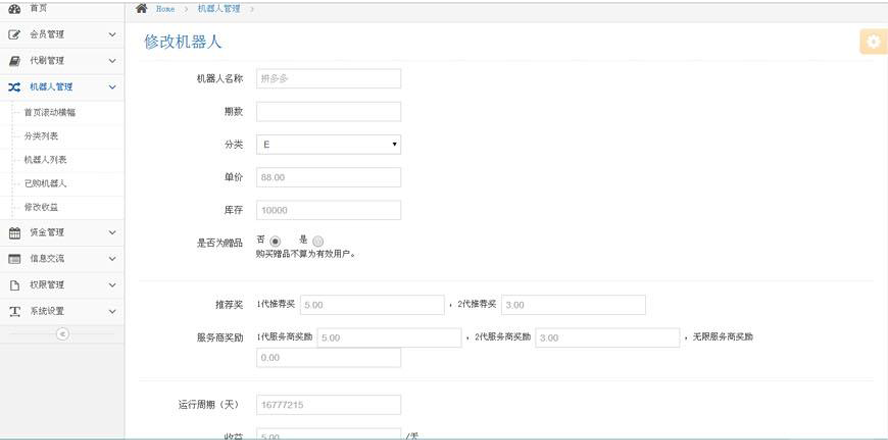Click the book icon beside 代刷管理
This screenshot has height=440, width=888.
click(15, 61)
